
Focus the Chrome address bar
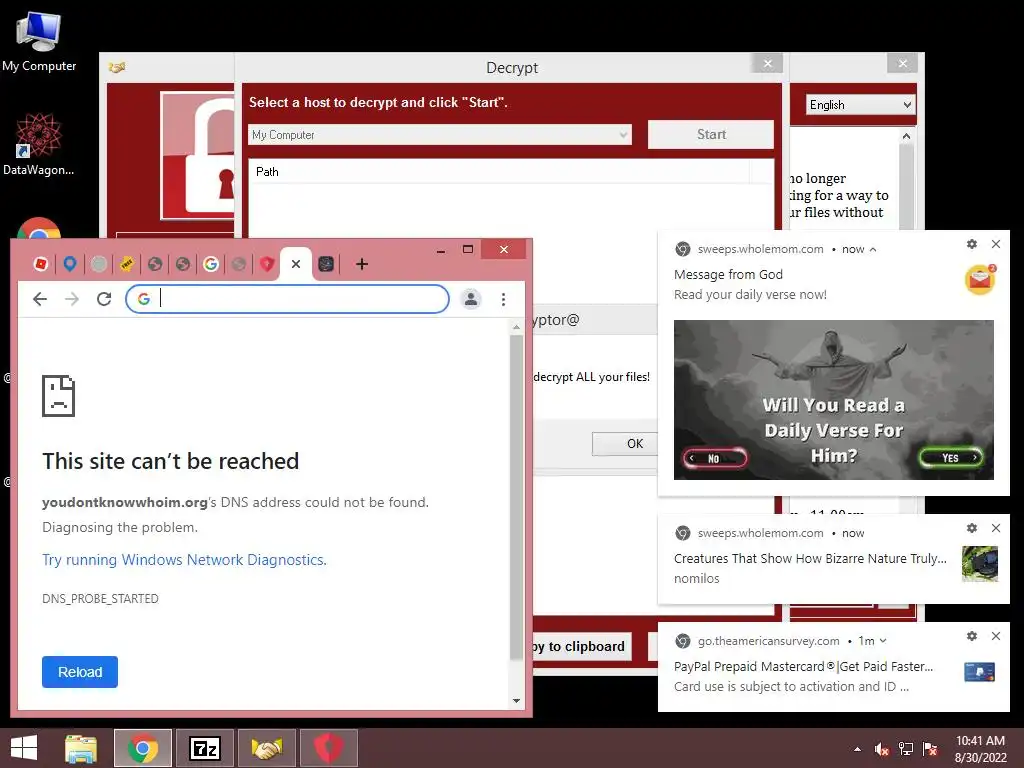[x=287, y=299]
